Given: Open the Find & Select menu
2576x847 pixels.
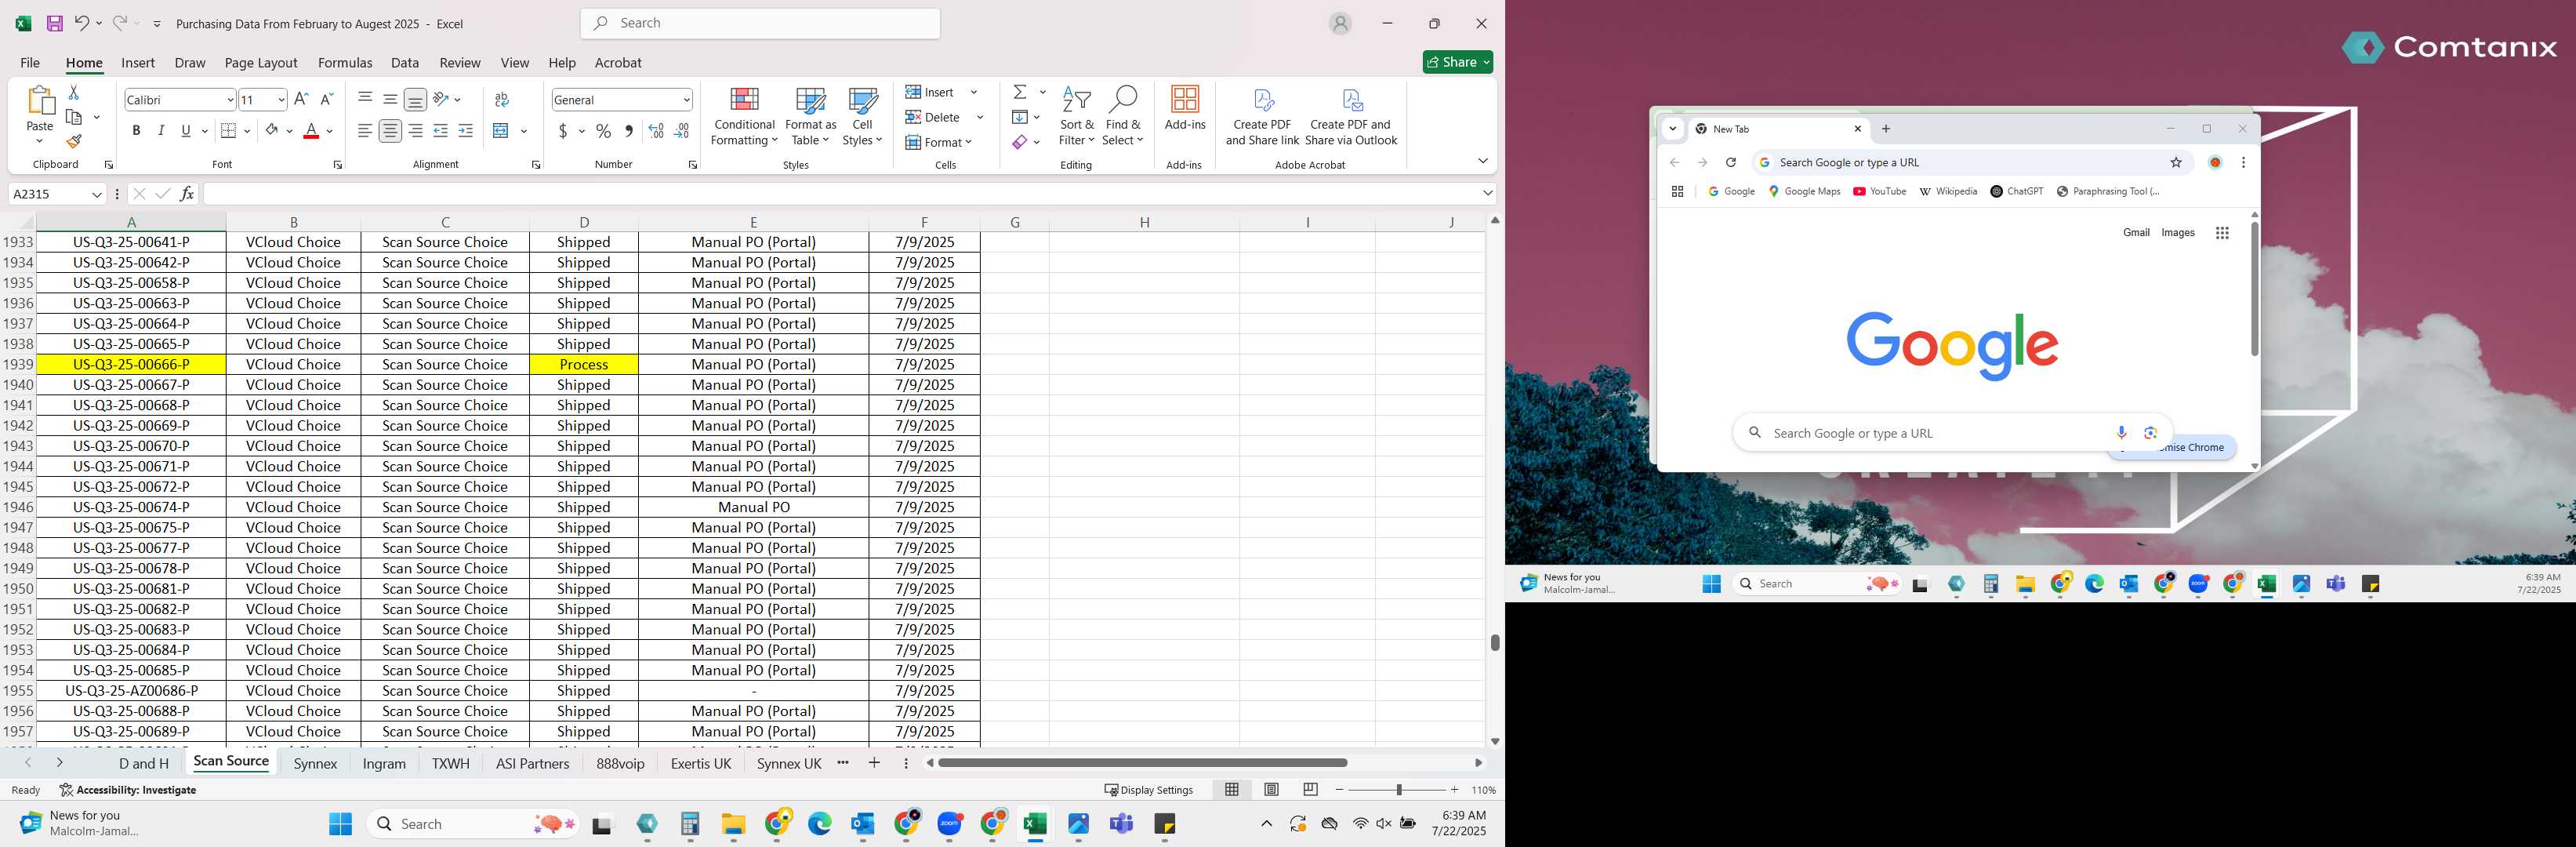Looking at the screenshot, I should click(x=1122, y=117).
